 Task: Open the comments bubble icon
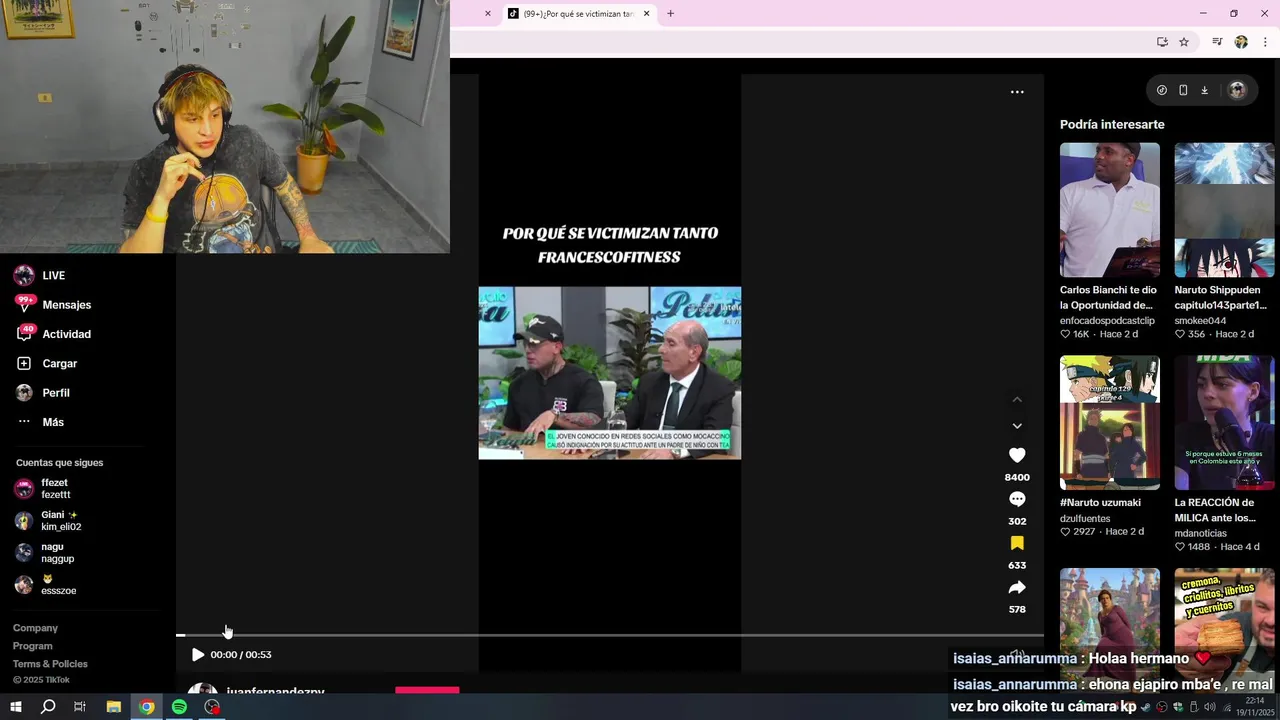tap(1017, 499)
